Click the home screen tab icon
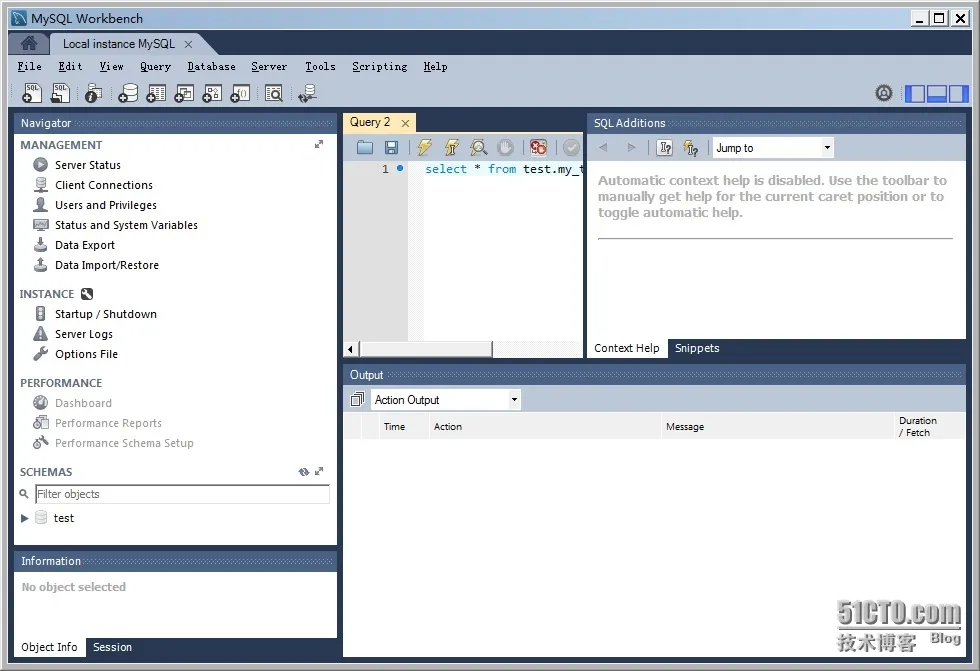 29,43
